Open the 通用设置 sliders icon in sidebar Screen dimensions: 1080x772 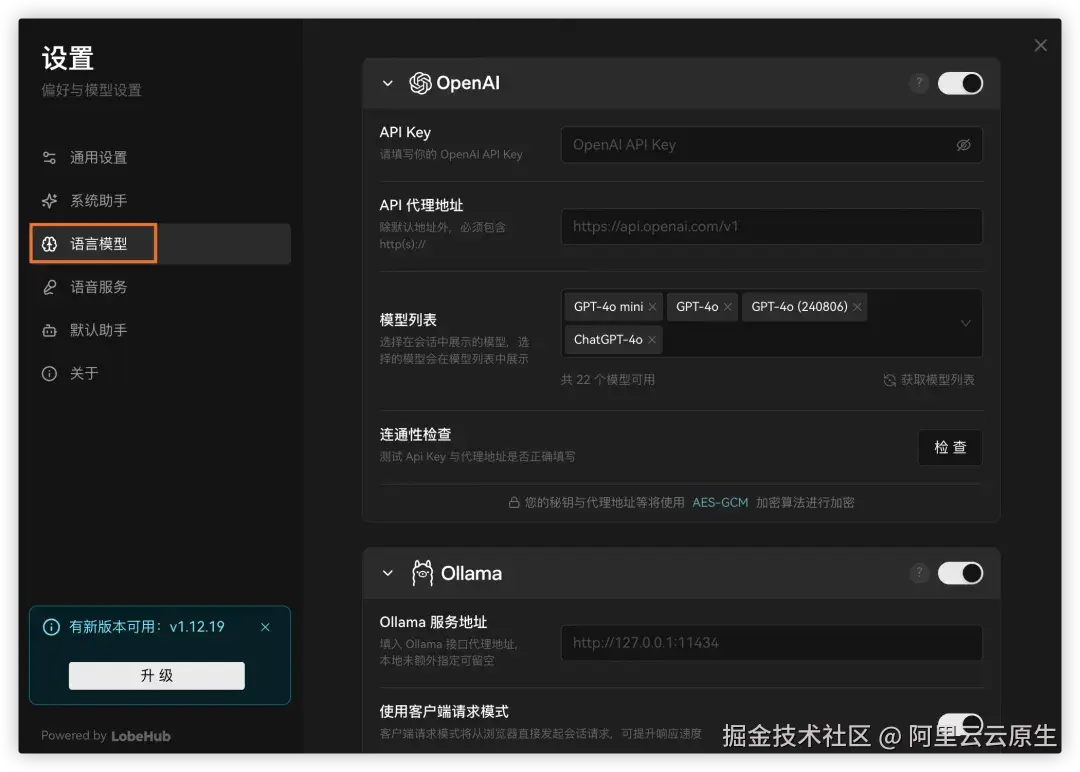pos(51,157)
